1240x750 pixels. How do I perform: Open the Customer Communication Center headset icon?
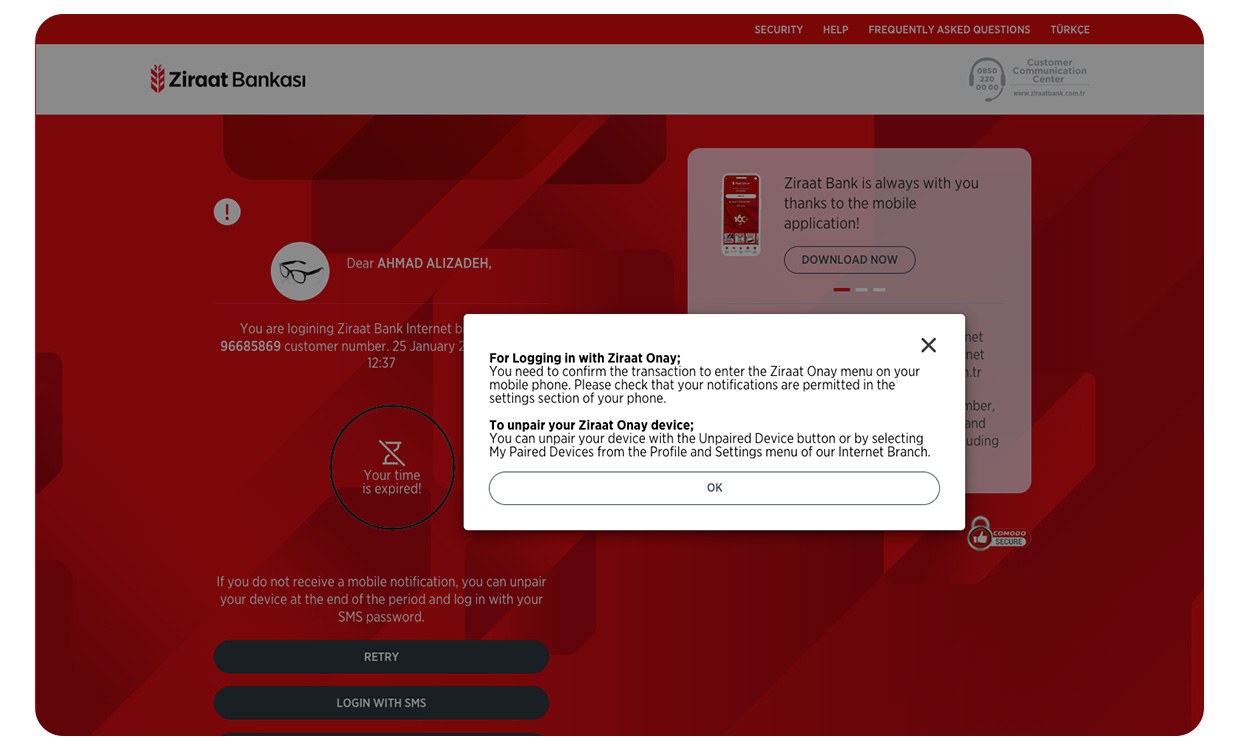click(987, 79)
